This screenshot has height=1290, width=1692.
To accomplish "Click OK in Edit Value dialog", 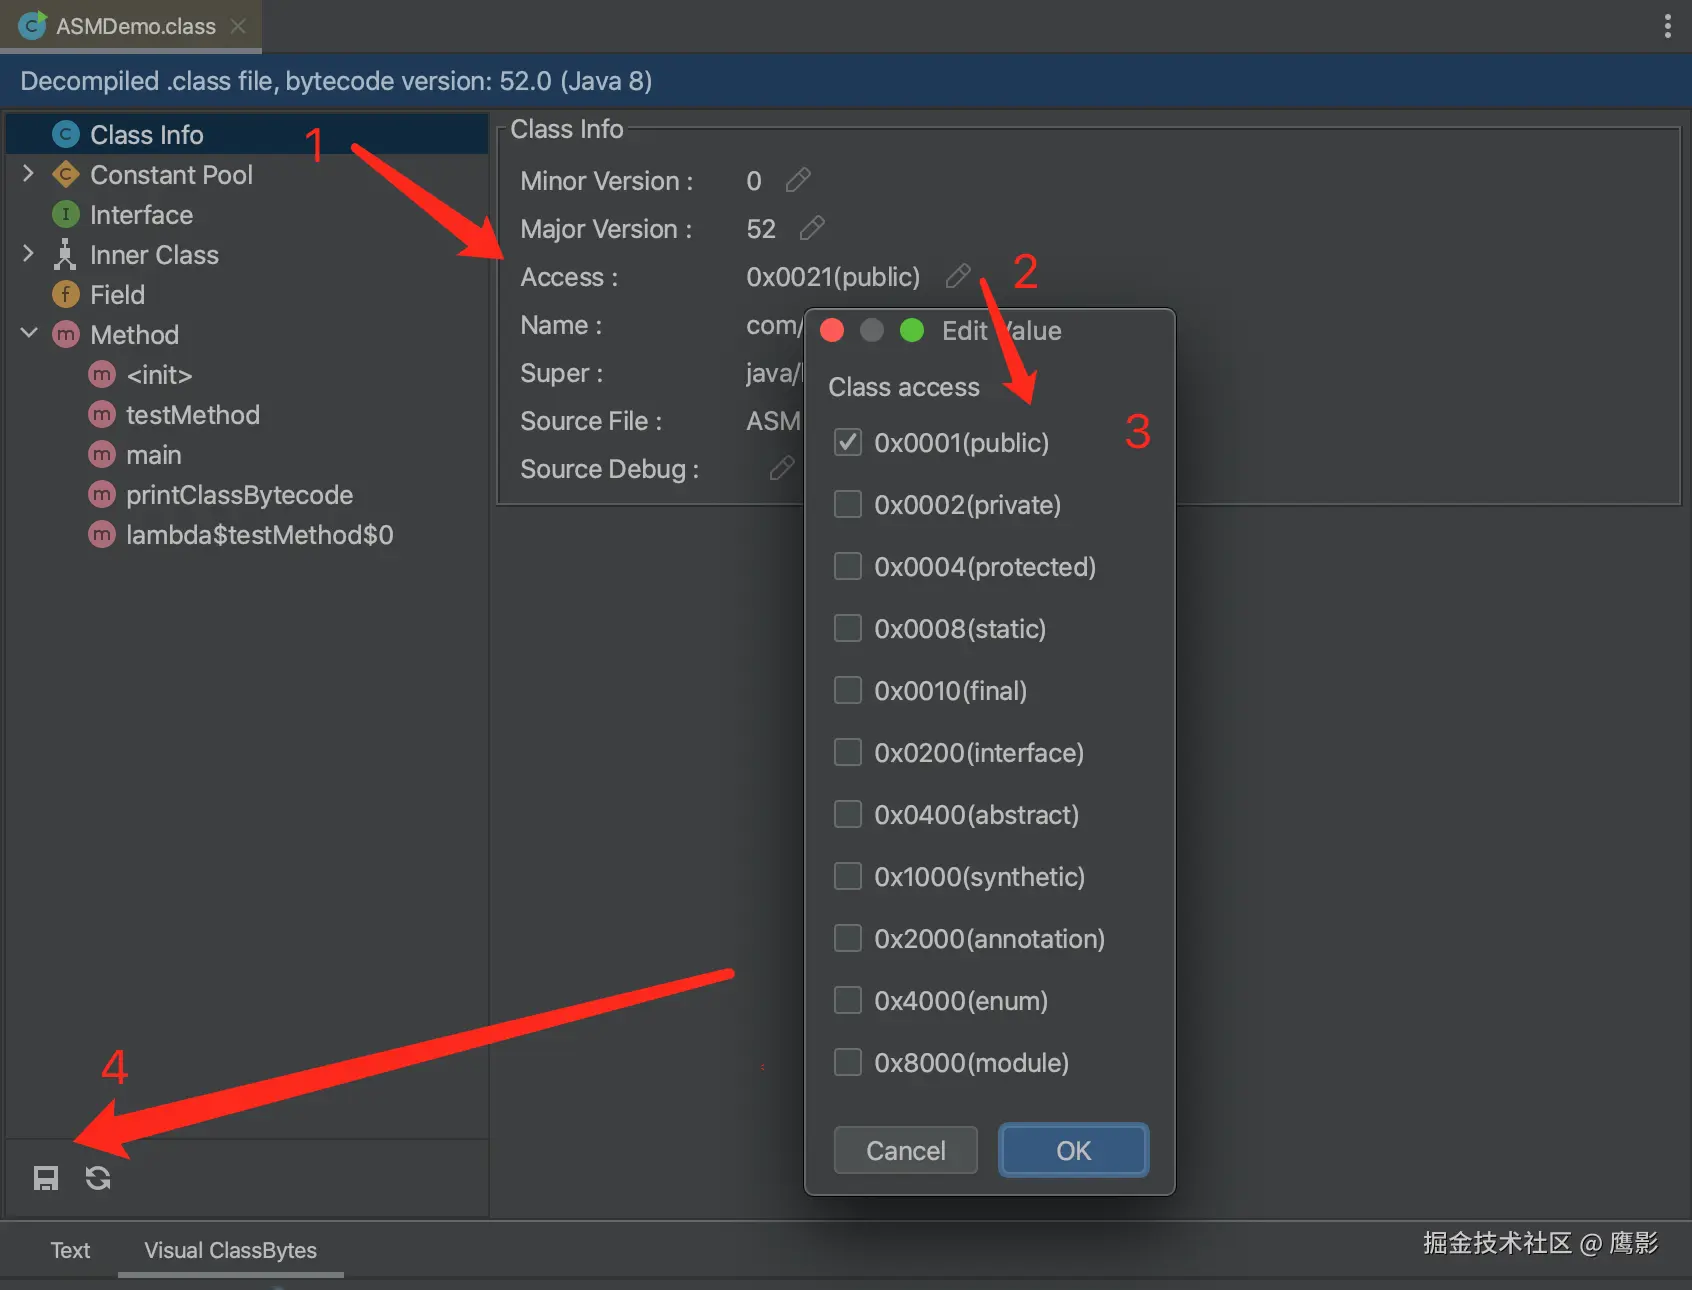I will click(x=1074, y=1150).
